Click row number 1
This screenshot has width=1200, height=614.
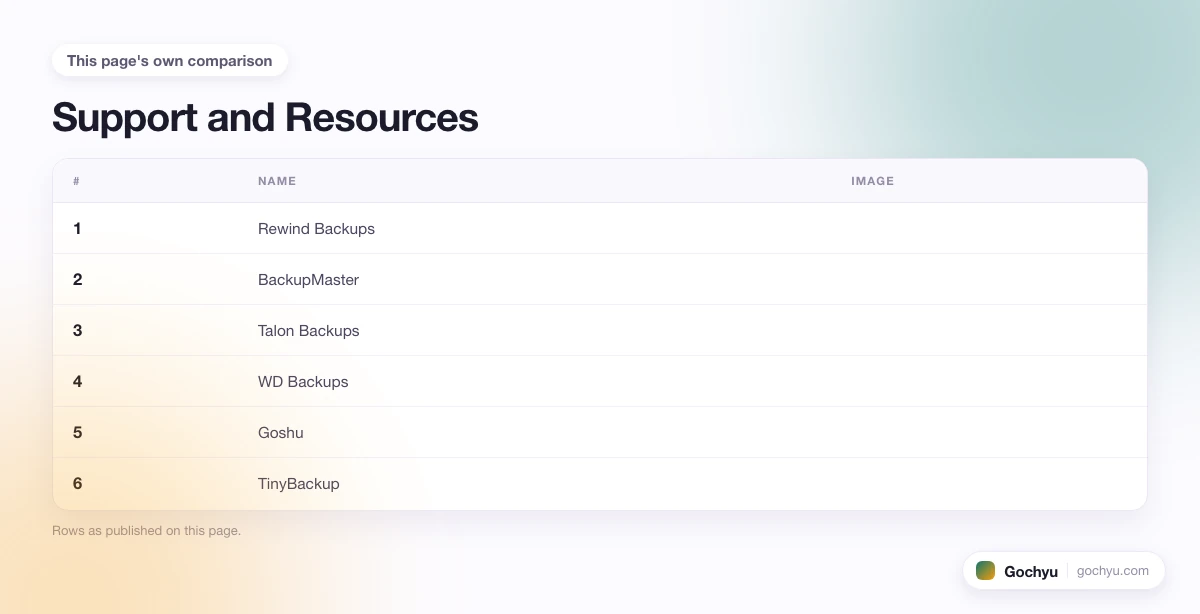pos(77,229)
